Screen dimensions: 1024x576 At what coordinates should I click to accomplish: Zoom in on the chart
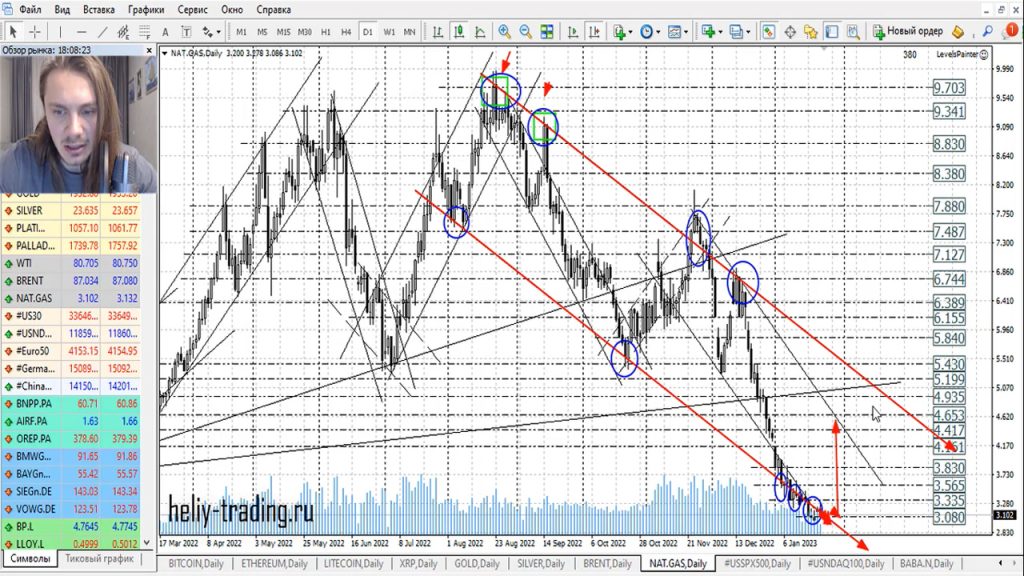click(504, 31)
